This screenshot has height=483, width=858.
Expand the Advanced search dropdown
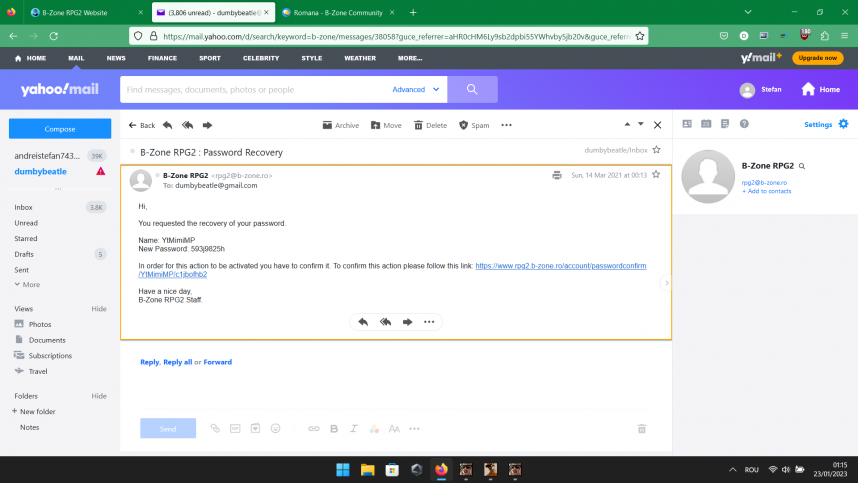[x=416, y=90]
